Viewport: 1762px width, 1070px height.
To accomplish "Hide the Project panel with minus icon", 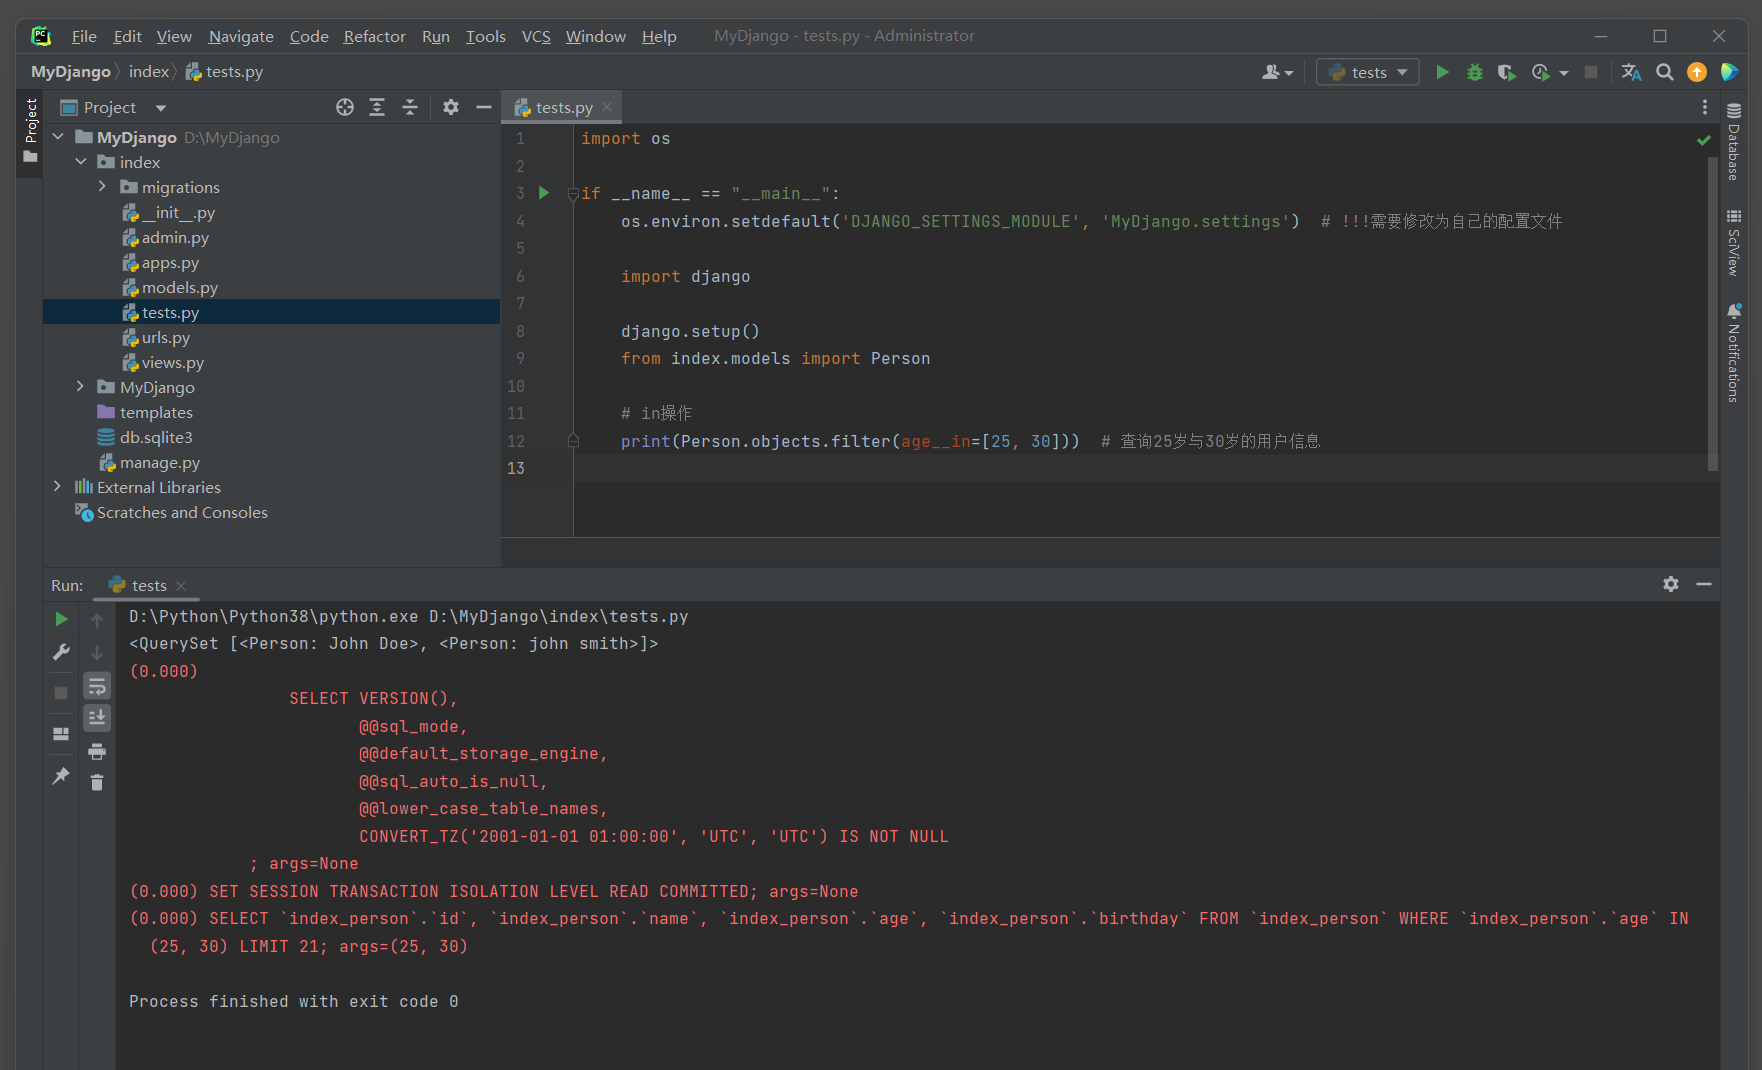I will pyautogui.click(x=484, y=107).
